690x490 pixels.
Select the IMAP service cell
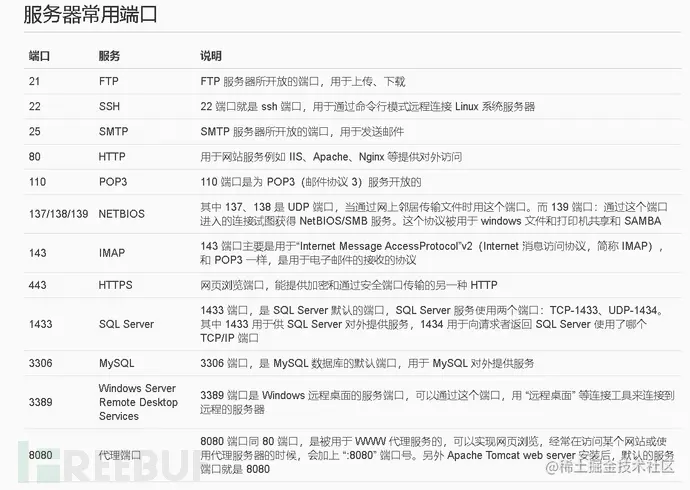112,253
